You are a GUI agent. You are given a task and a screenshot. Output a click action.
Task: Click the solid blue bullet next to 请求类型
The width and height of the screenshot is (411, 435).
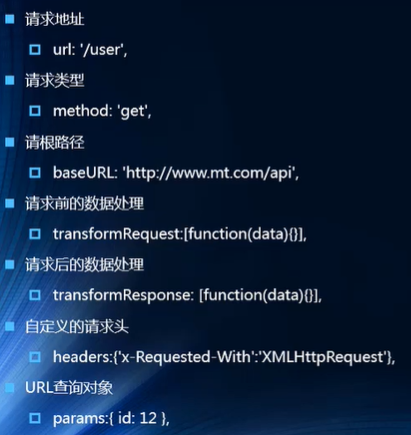coord(10,80)
